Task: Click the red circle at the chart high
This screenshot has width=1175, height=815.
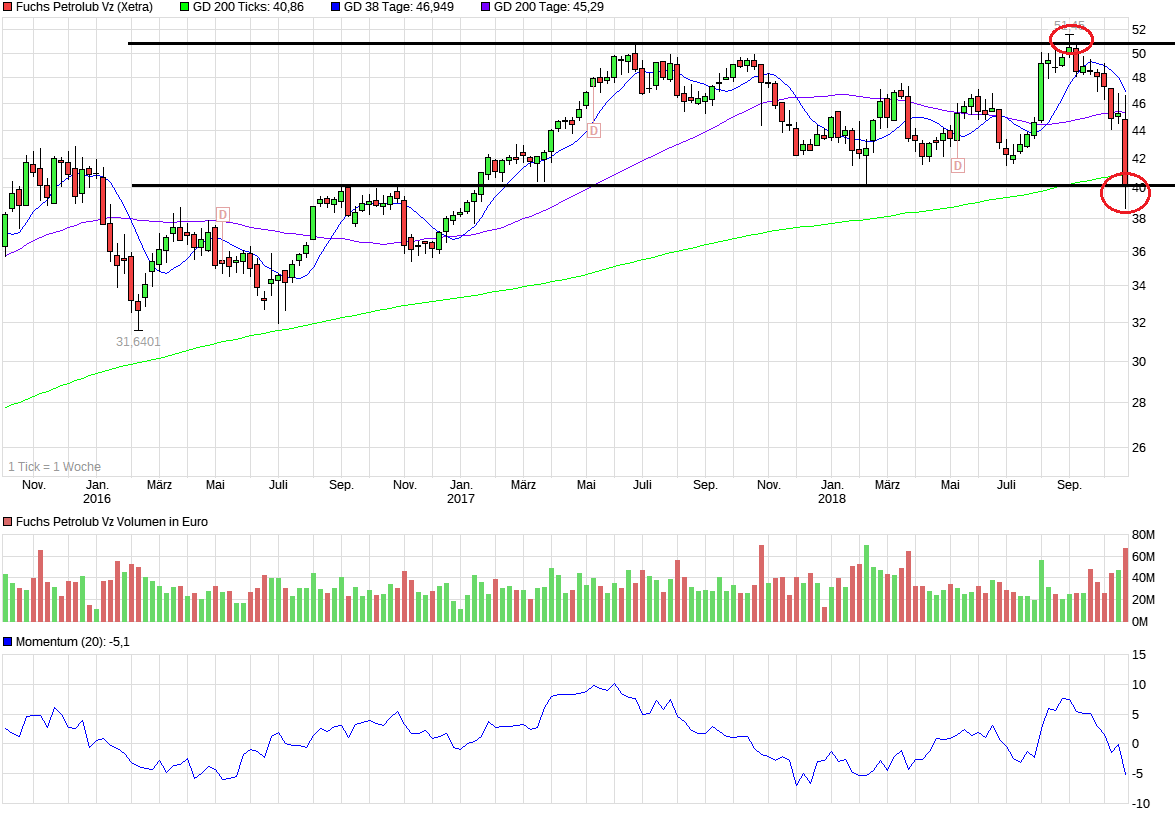Action: (1071, 39)
